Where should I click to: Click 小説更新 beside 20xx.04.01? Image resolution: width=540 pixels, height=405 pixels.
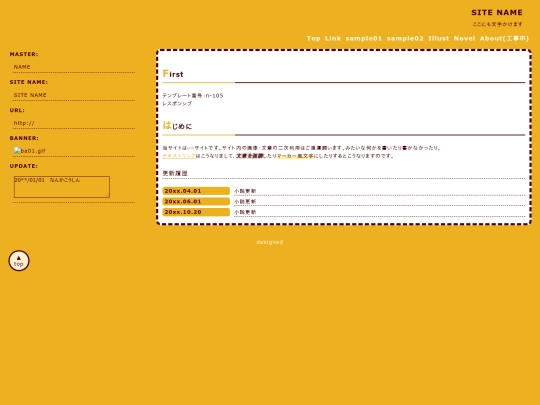[245, 191]
